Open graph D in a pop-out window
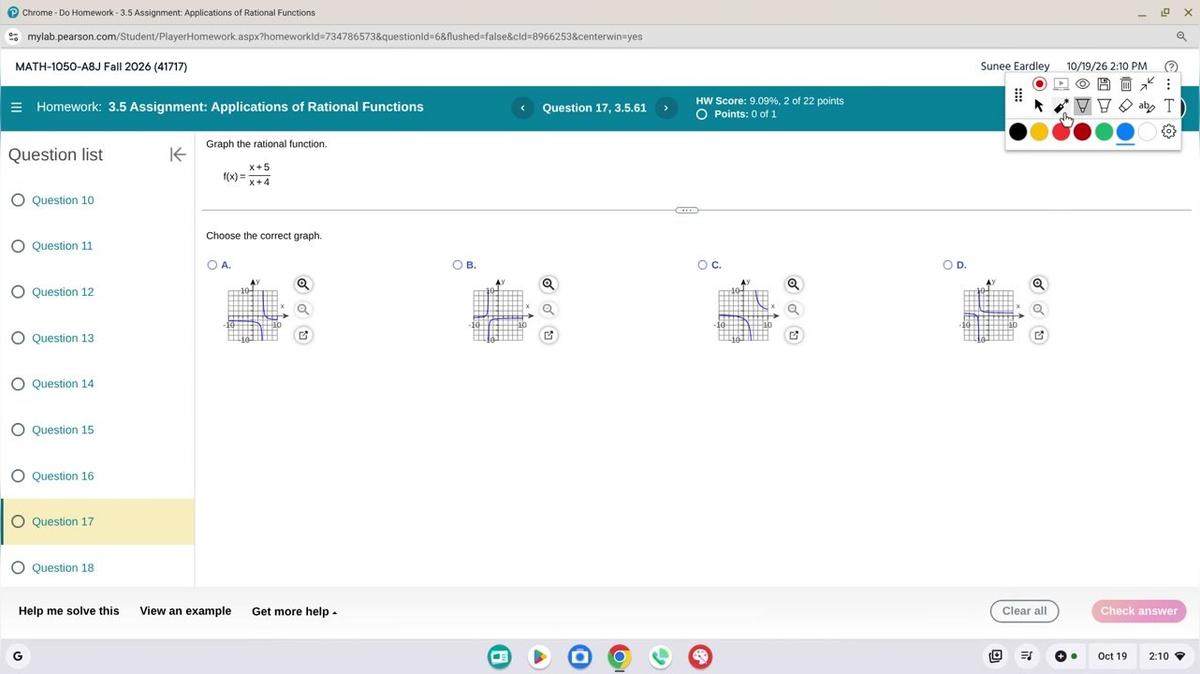The height and width of the screenshot is (674, 1200). click(x=1039, y=335)
